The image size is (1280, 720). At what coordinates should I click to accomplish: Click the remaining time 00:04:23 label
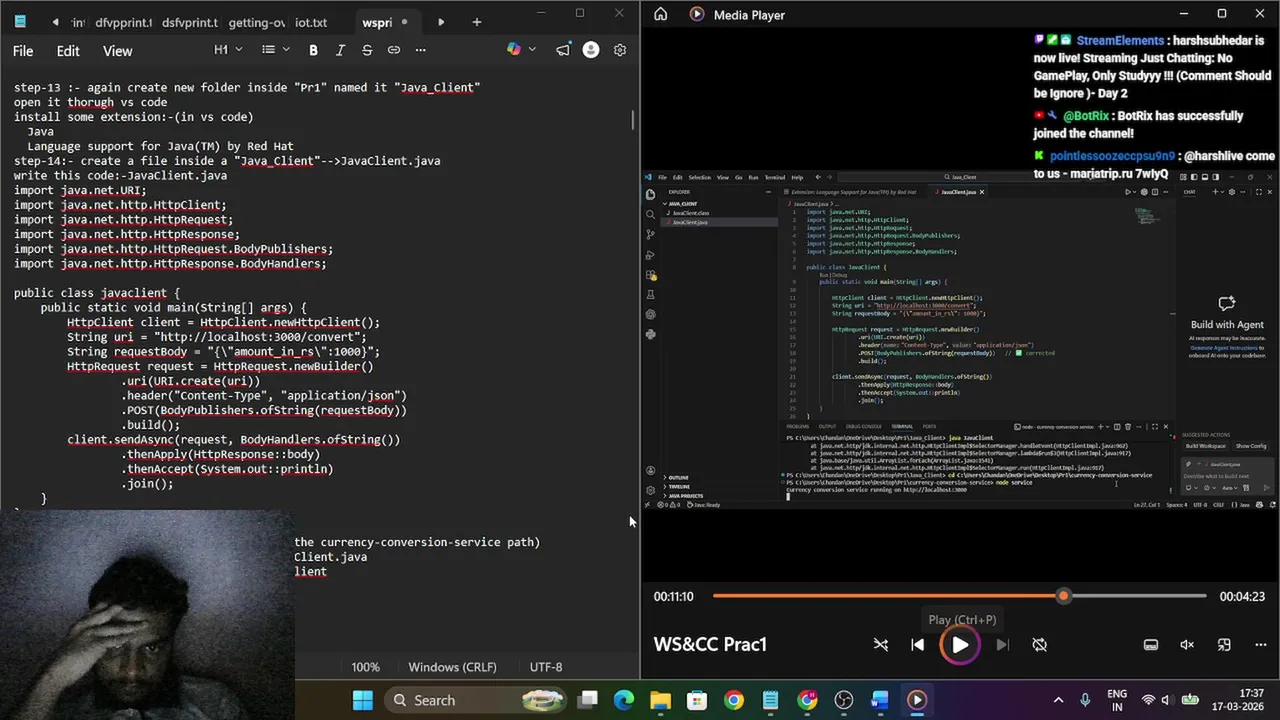pyautogui.click(x=1242, y=596)
